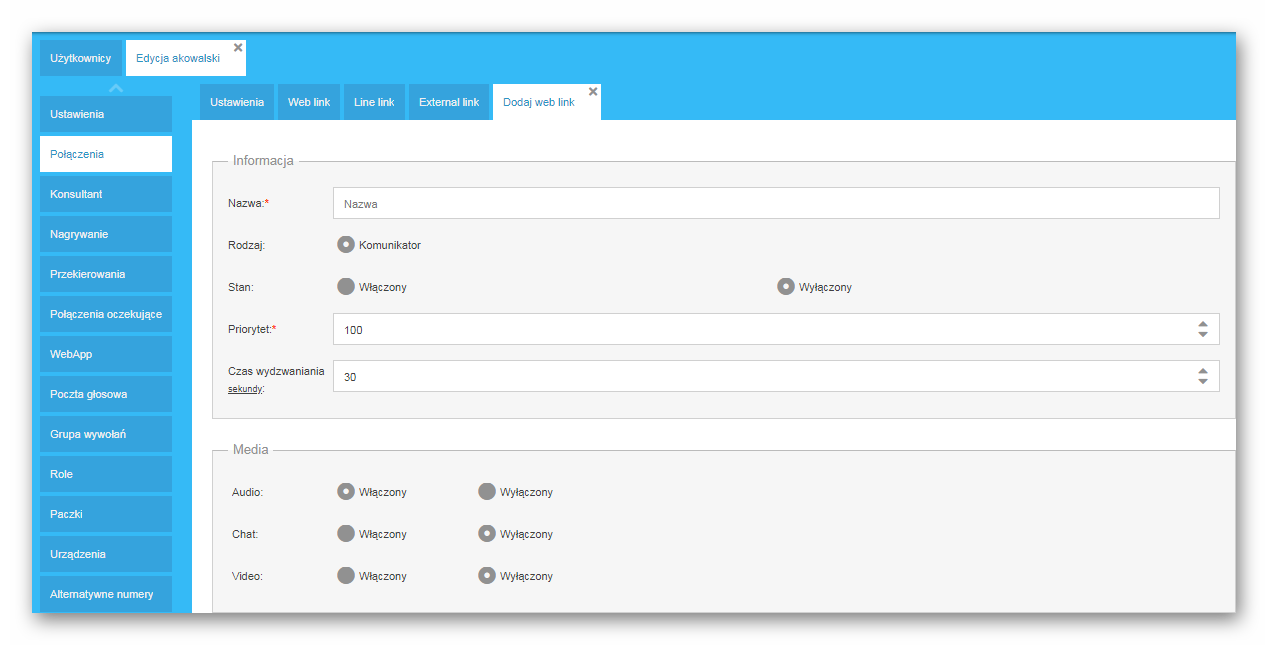The width and height of the screenshot is (1268, 645).
Task: Disable Audio with Wyłączony radio
Action: click(x=487, y=492)
